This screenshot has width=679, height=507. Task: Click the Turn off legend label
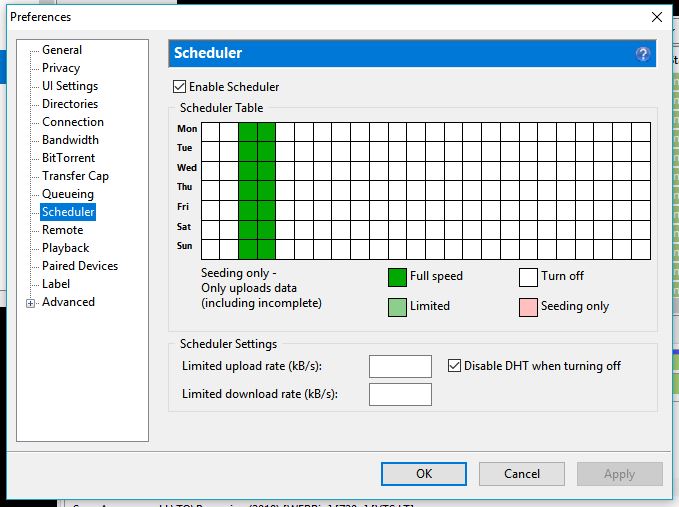[563, 276]
